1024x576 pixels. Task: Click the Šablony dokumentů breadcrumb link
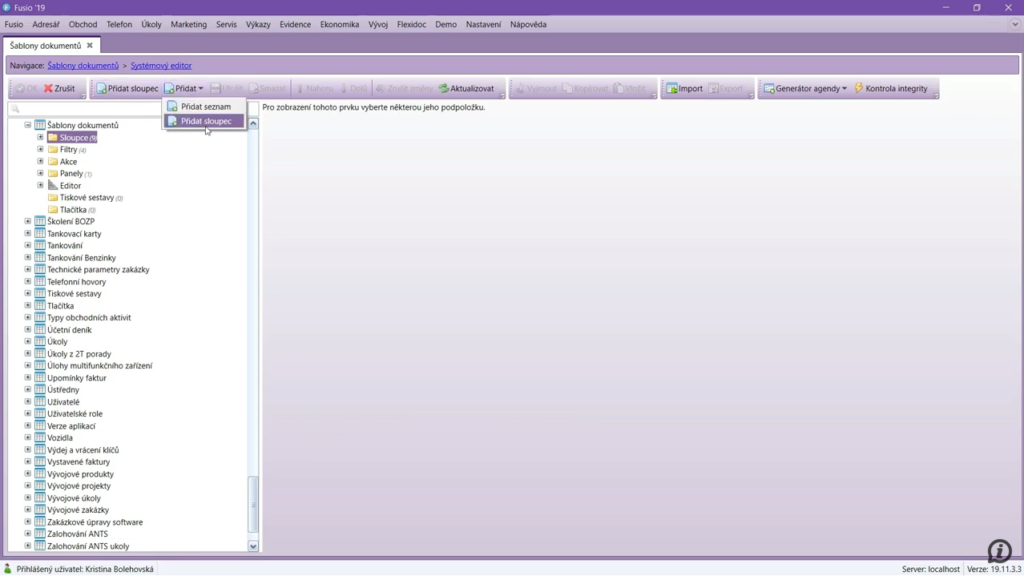[83, 66]
